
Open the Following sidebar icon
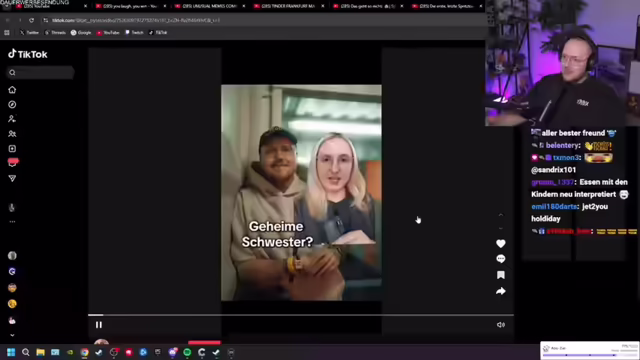(12, 119)
